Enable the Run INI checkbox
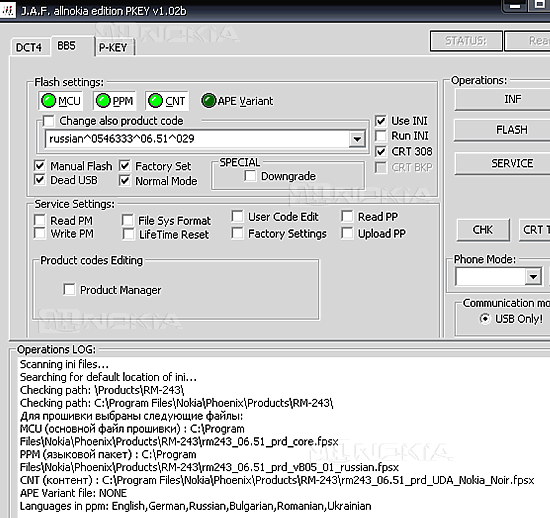 pos(381,136)
